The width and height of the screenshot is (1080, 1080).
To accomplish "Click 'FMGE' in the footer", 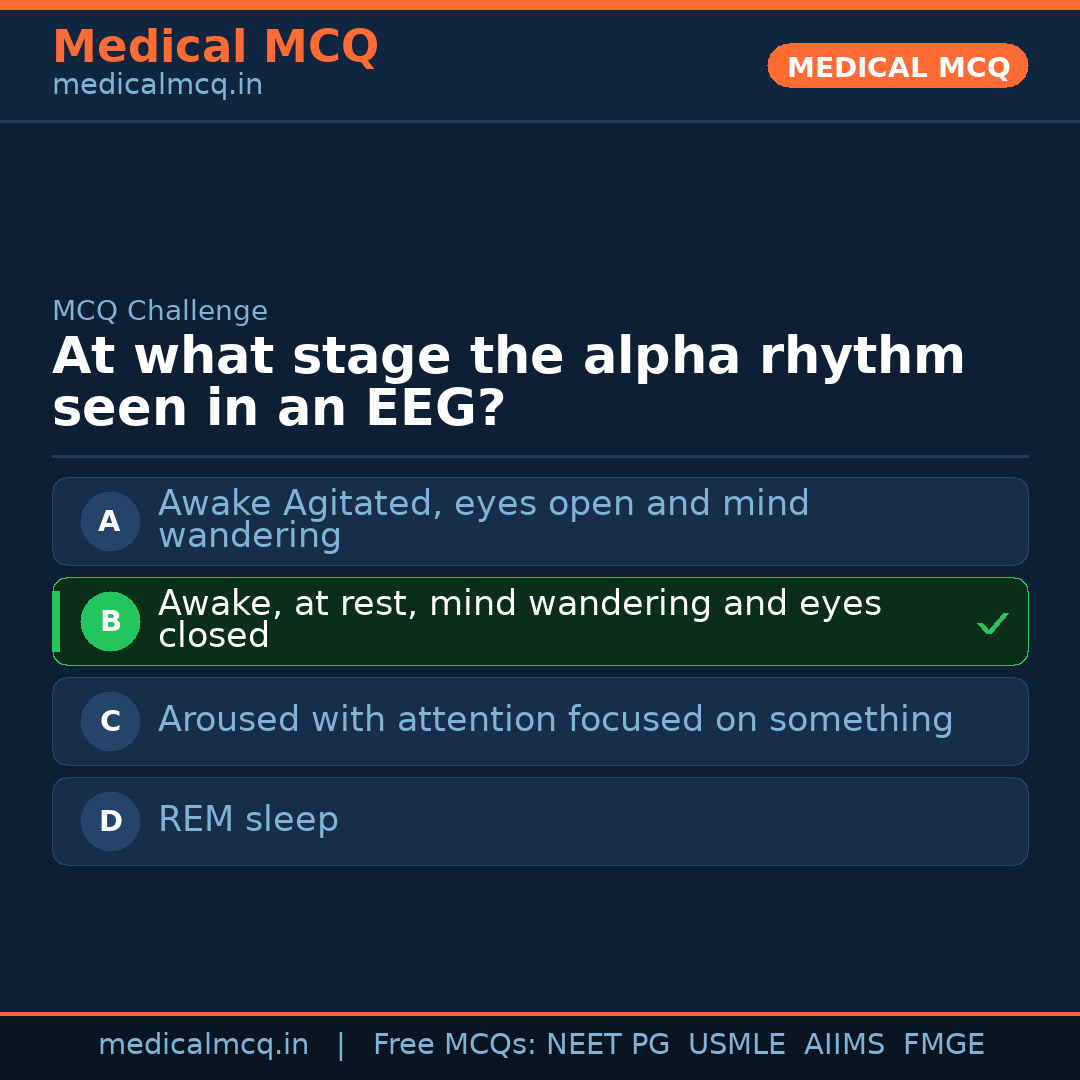I will tap(943, 1045).
